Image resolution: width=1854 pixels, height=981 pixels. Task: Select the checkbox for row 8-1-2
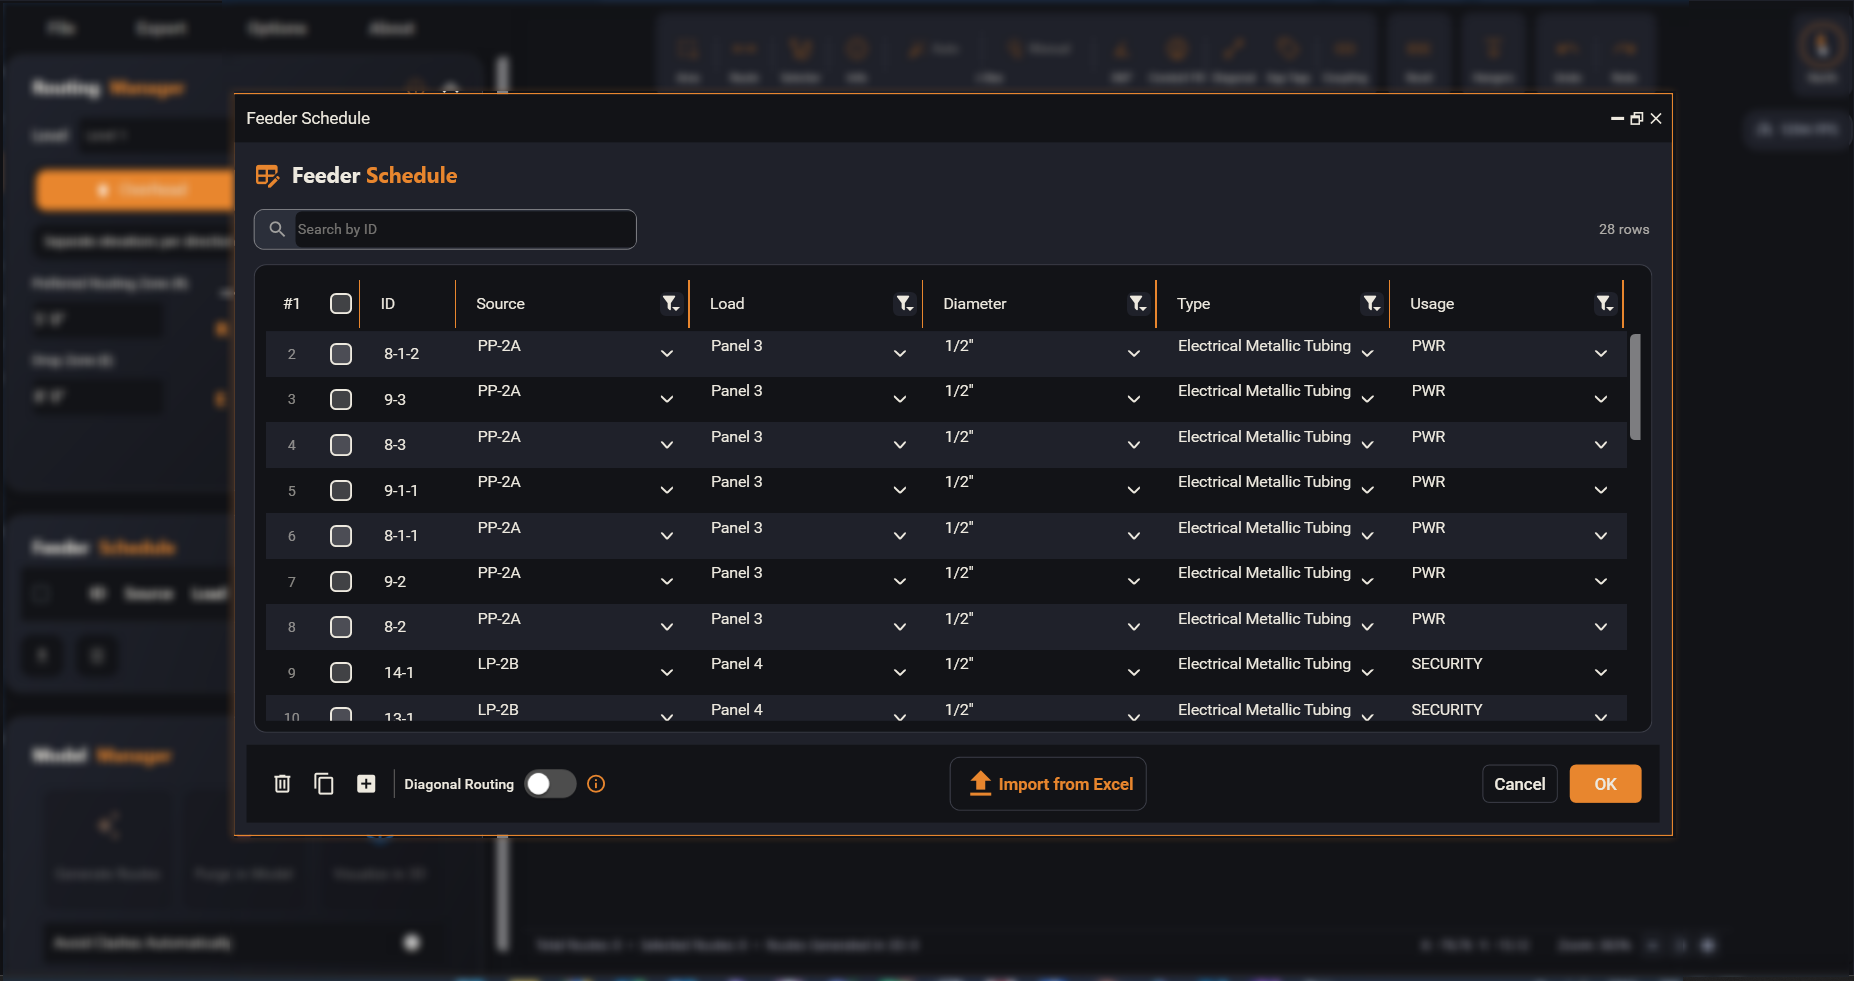point(341,354)
